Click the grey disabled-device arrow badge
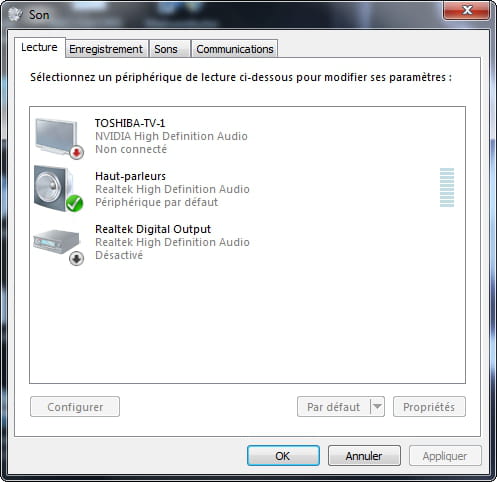Screen dimensions: 497x482 point(76,258)
